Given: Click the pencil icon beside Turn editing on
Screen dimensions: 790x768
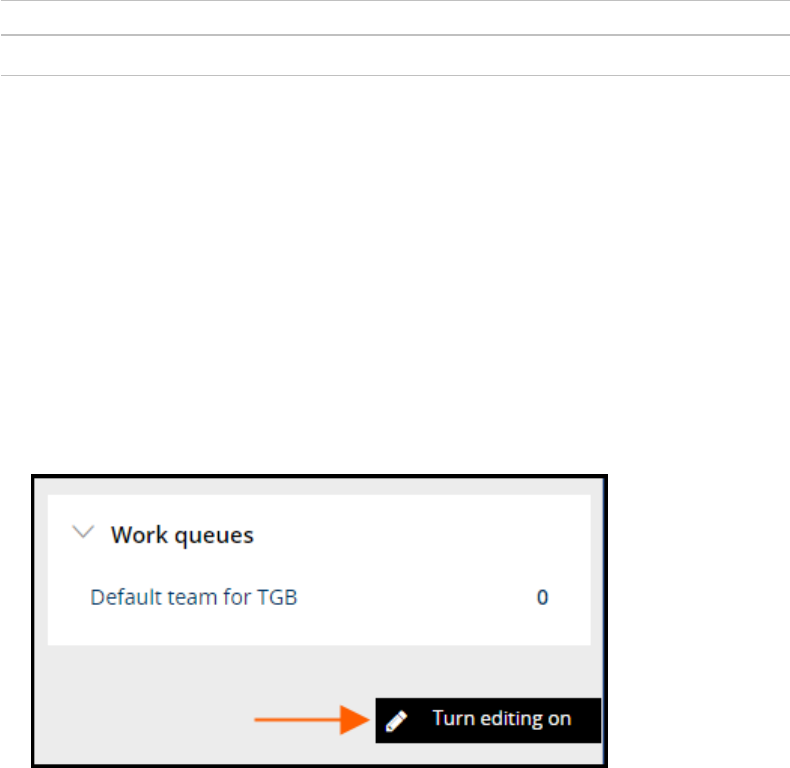Looking at the screenshot, I should pos(396,721).
